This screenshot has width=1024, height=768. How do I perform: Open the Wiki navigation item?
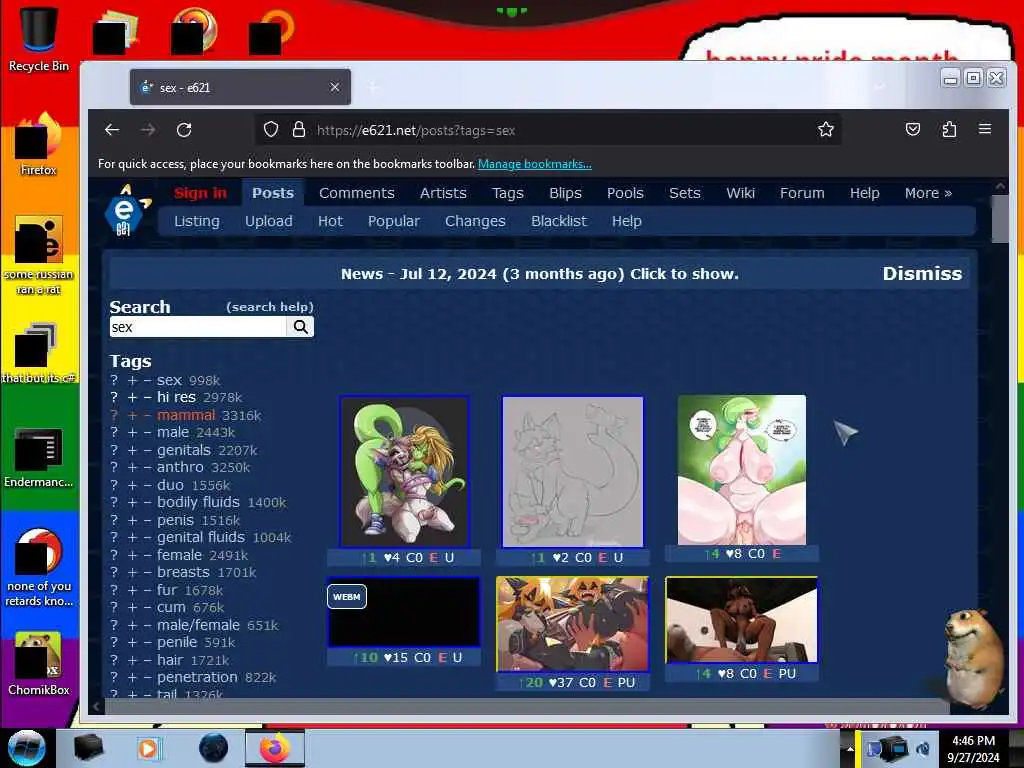(740, 193)
